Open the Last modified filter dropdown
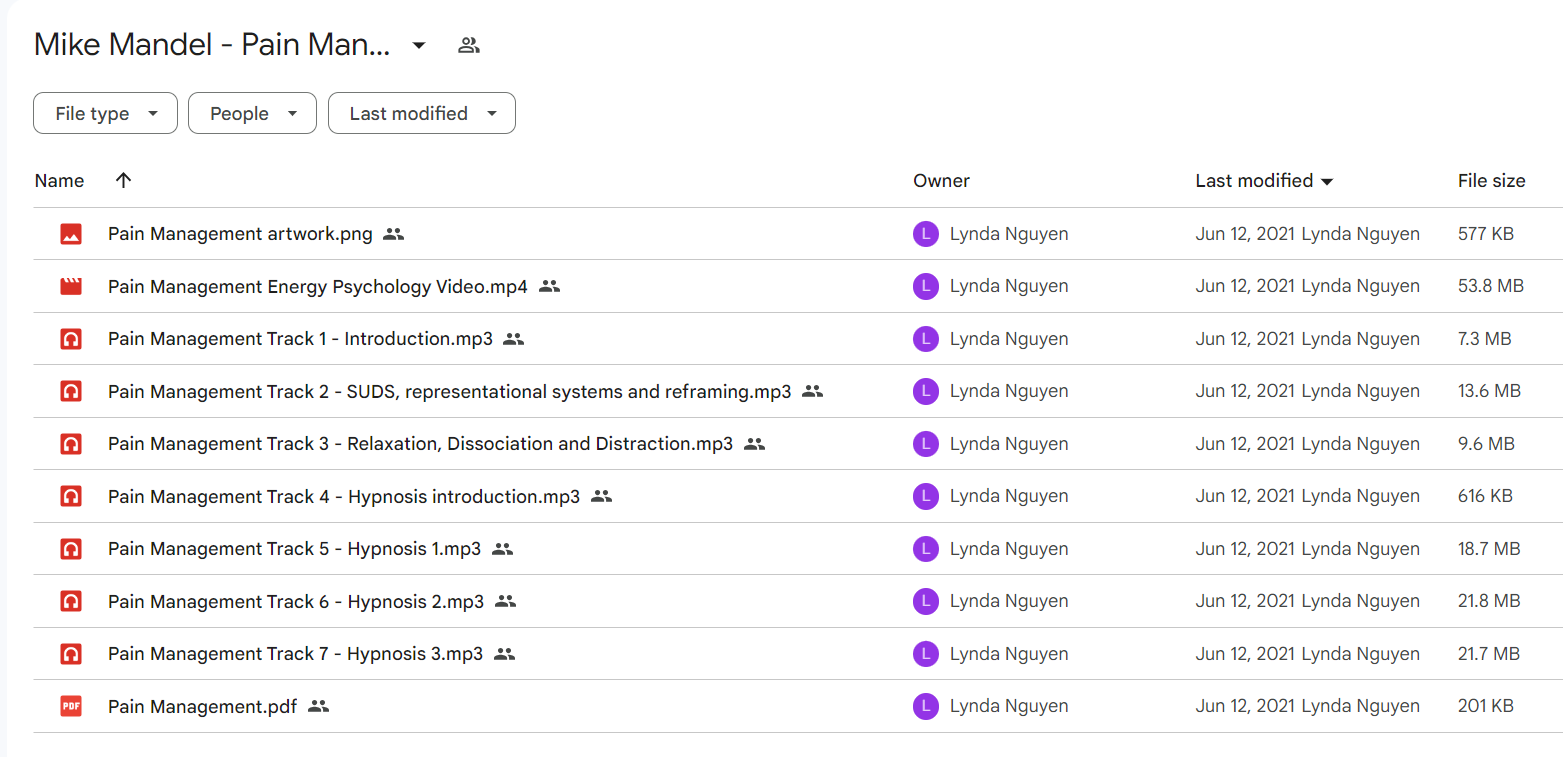 pyautogui.click(x=422, y=113)
